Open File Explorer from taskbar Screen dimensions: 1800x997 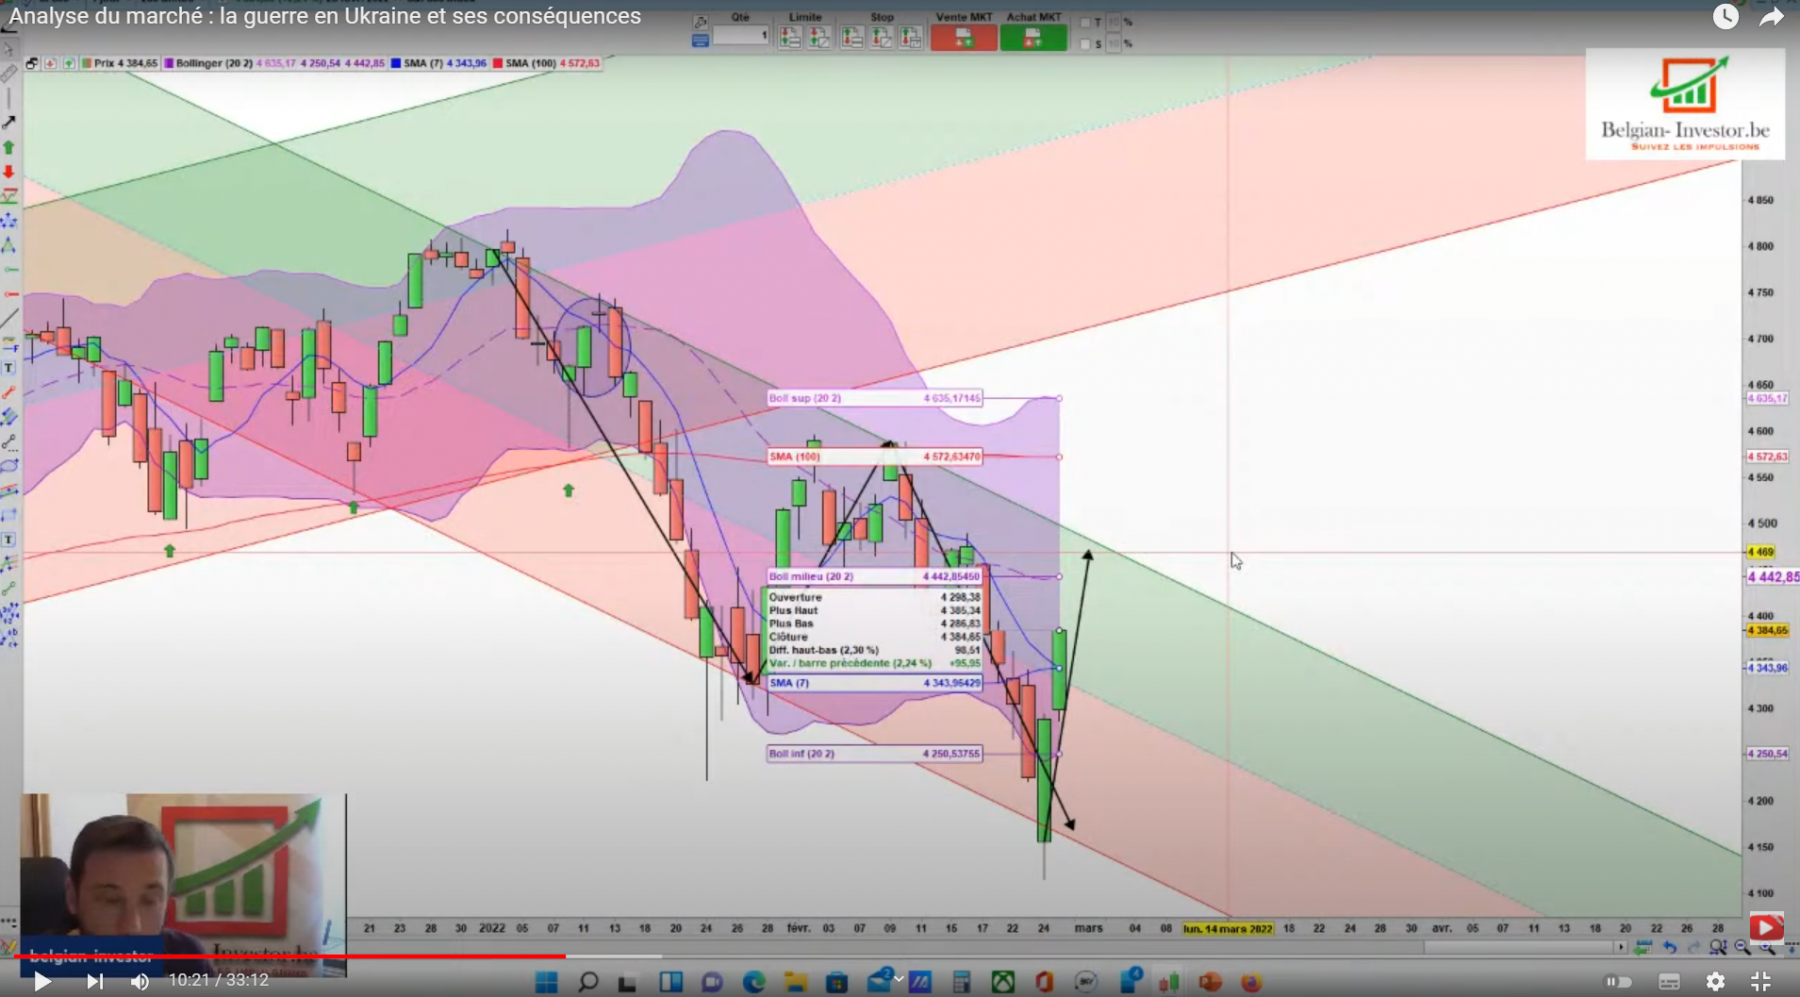pos(795,982)
